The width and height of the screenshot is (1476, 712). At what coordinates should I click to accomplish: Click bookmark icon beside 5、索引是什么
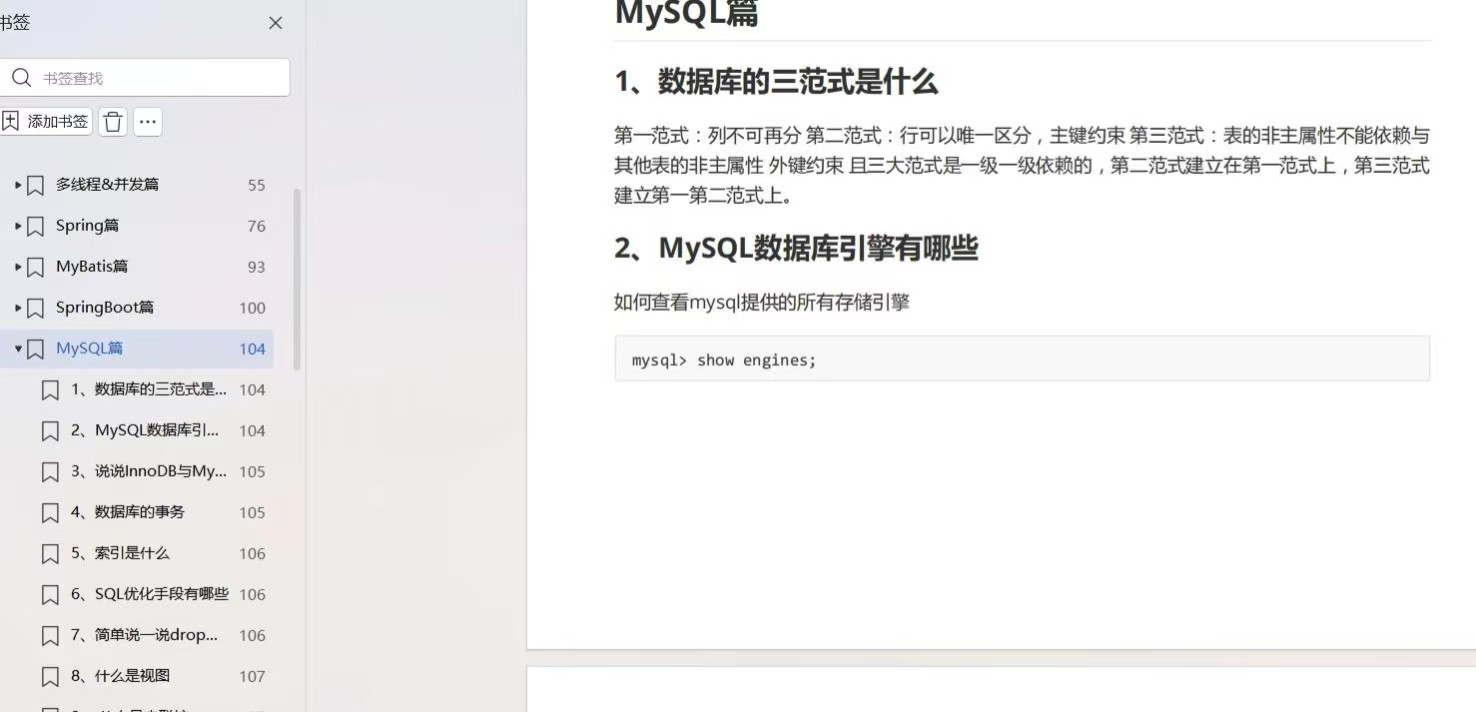click(x=50, y=553)
